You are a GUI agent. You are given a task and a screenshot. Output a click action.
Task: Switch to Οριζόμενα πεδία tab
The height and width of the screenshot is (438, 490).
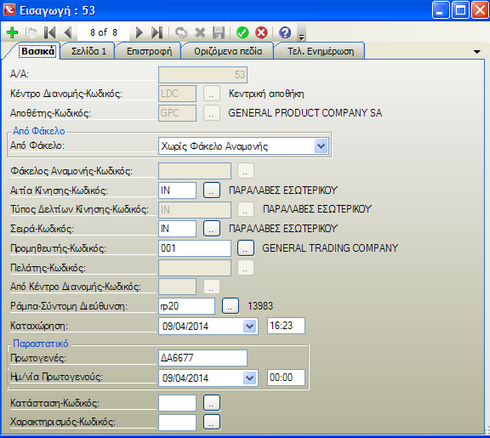(228, 51)
